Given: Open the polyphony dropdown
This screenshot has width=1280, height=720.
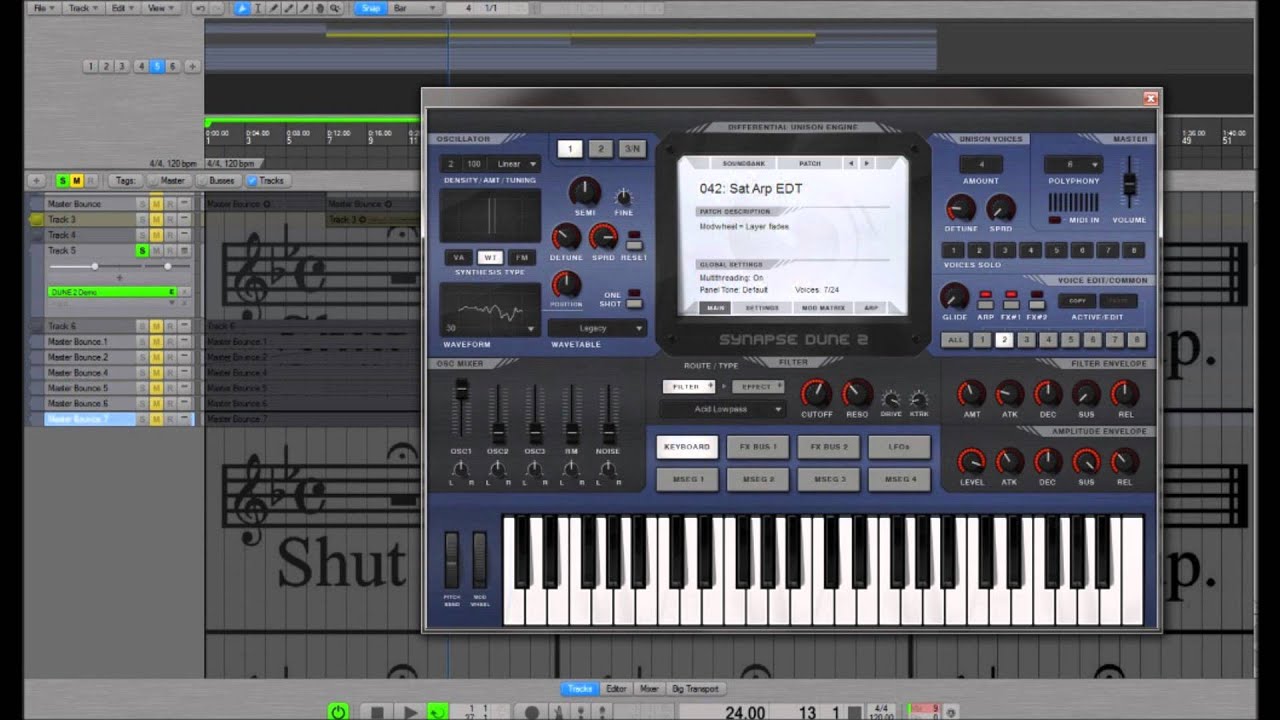Looking at the screenshot, I should (1073, 164).
